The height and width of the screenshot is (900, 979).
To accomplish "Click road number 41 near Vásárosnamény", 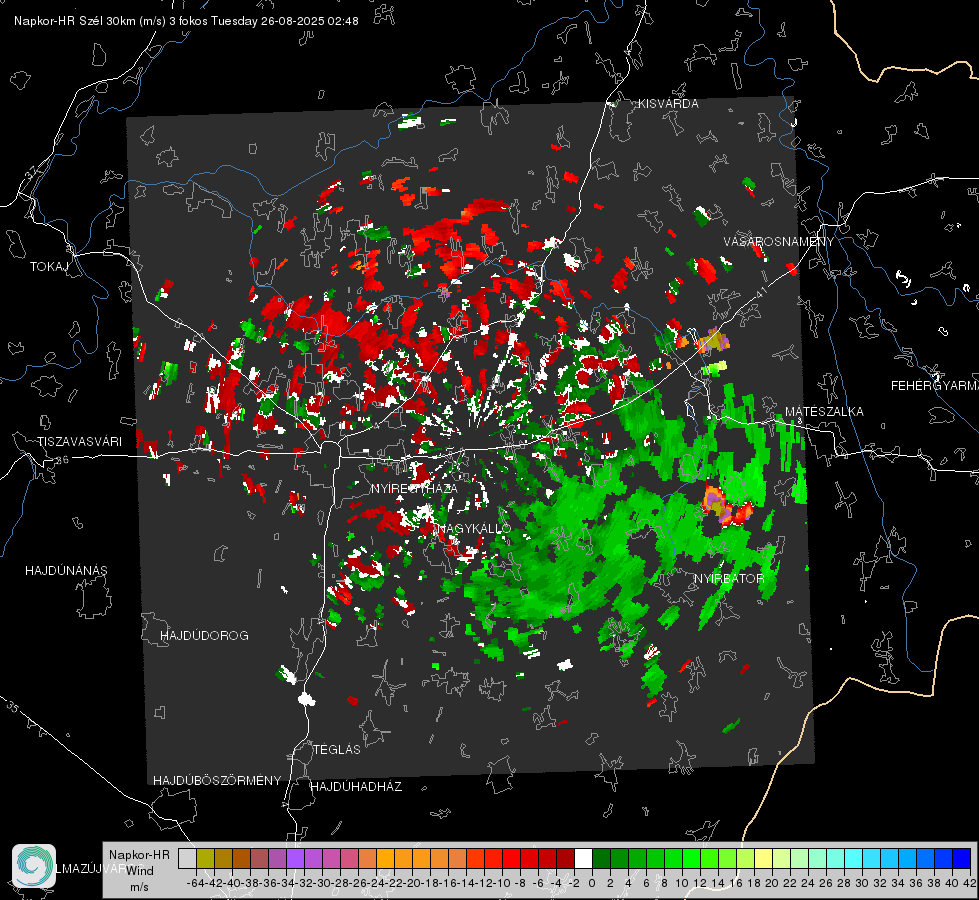I will pos(760,293).
